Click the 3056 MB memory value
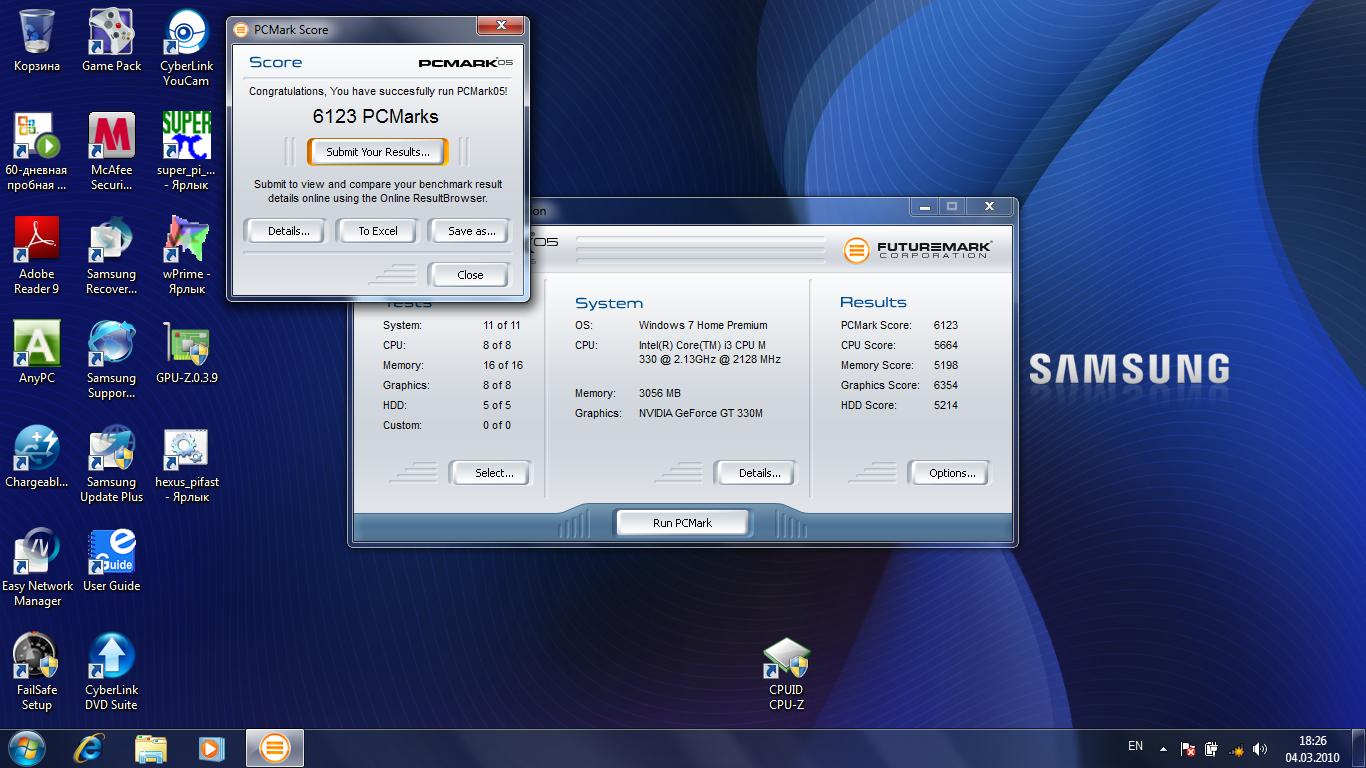1366x768 pixels. [x=659, y=393]
